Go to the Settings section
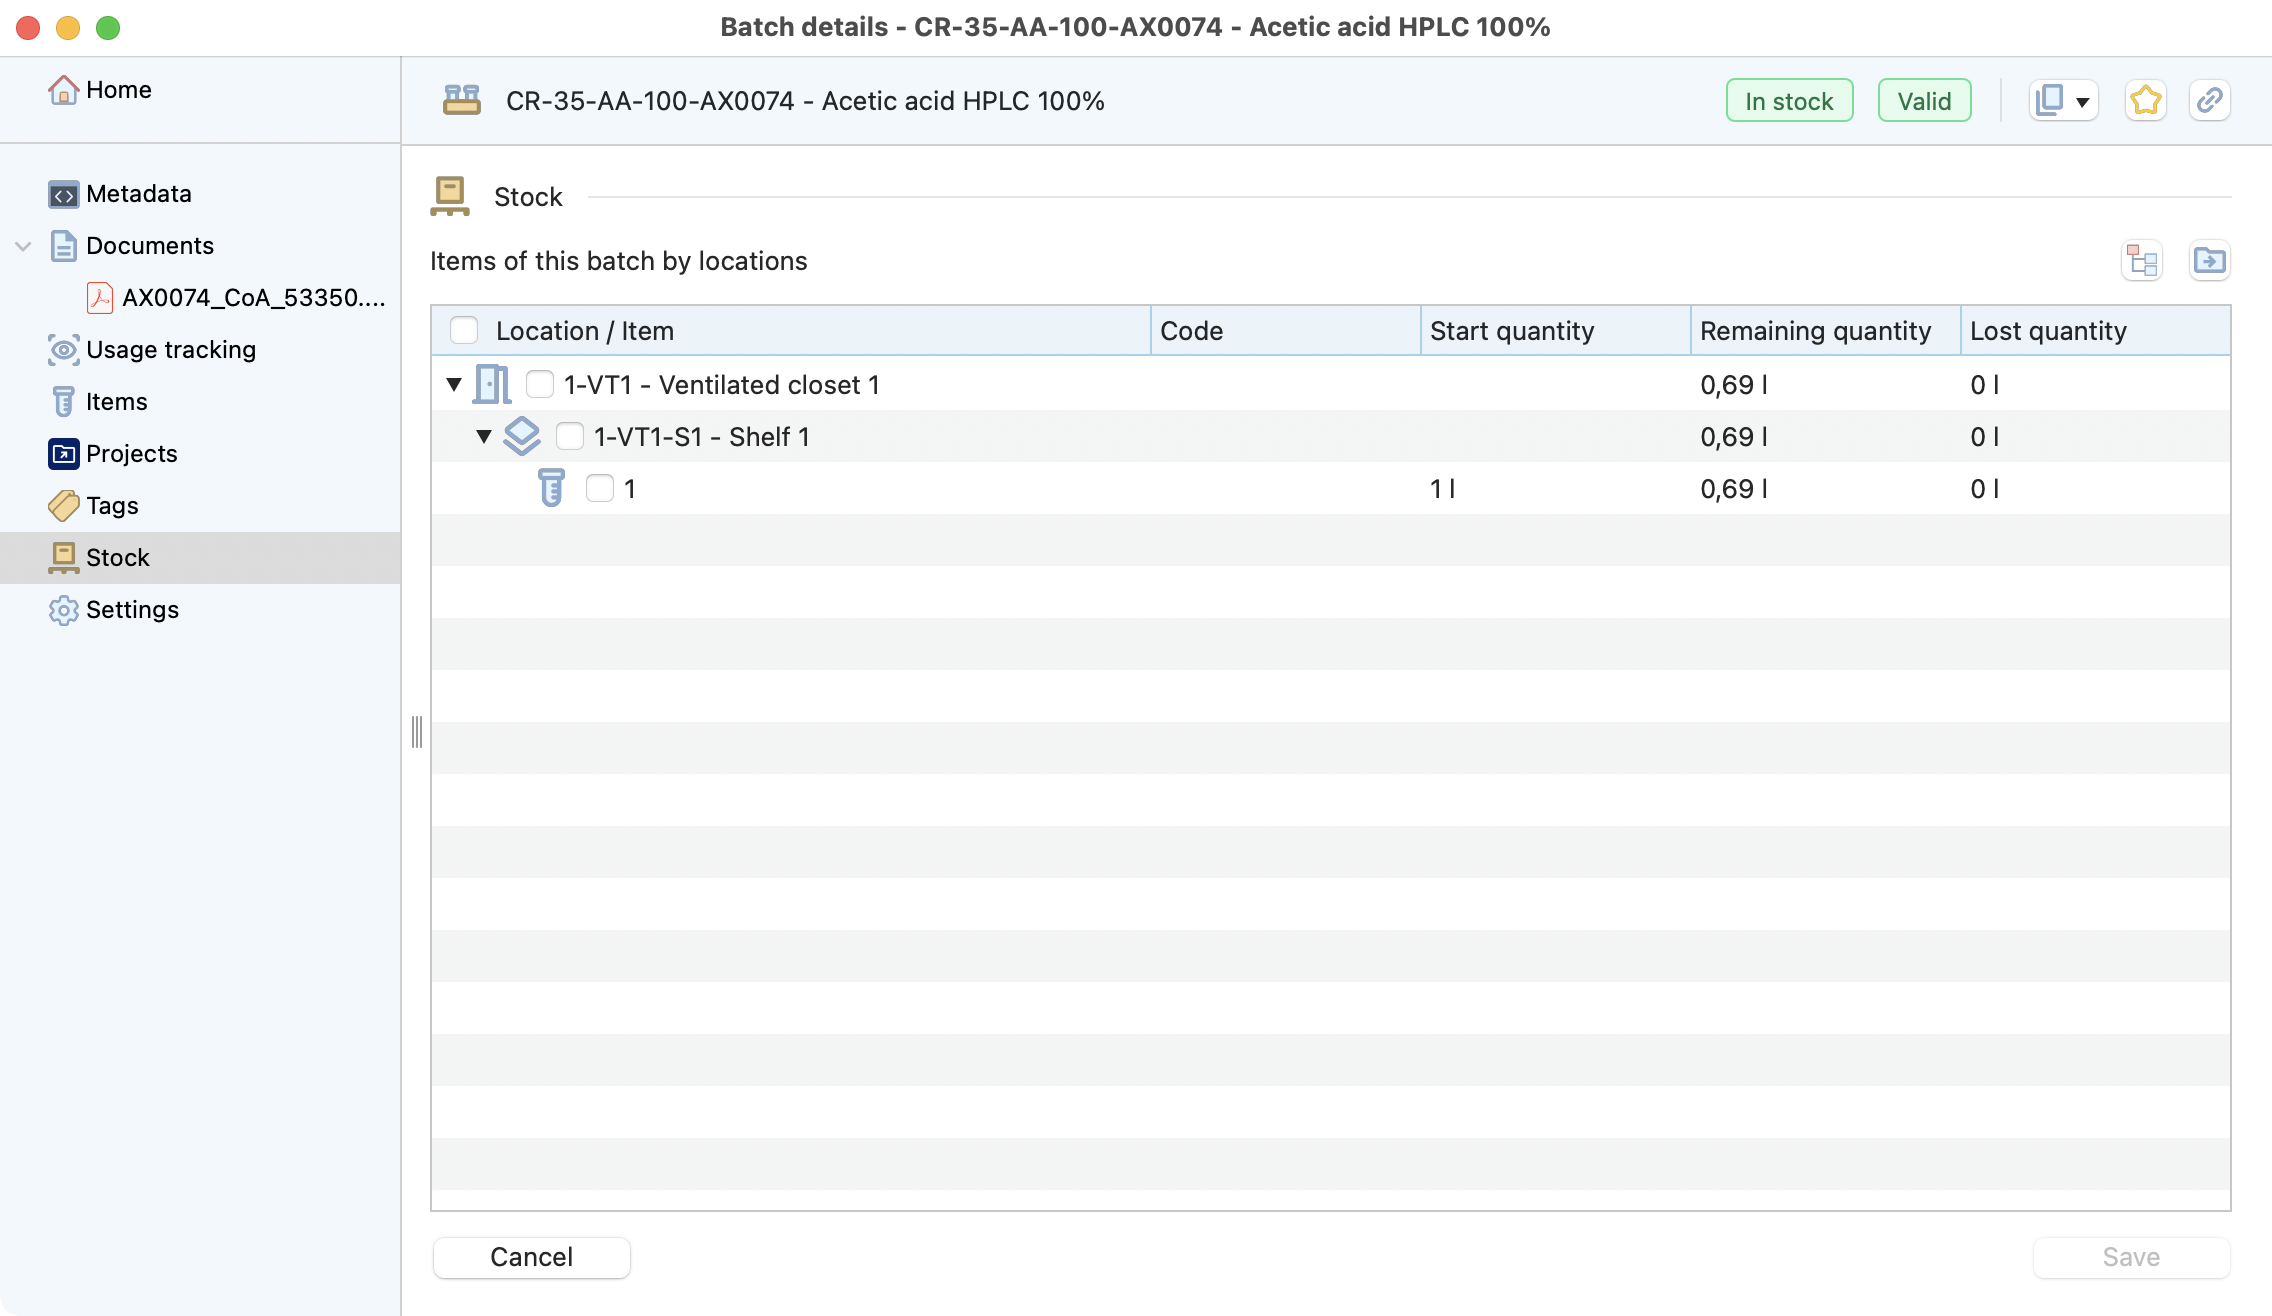2272x1316 pixels. (x=132, y=610)
